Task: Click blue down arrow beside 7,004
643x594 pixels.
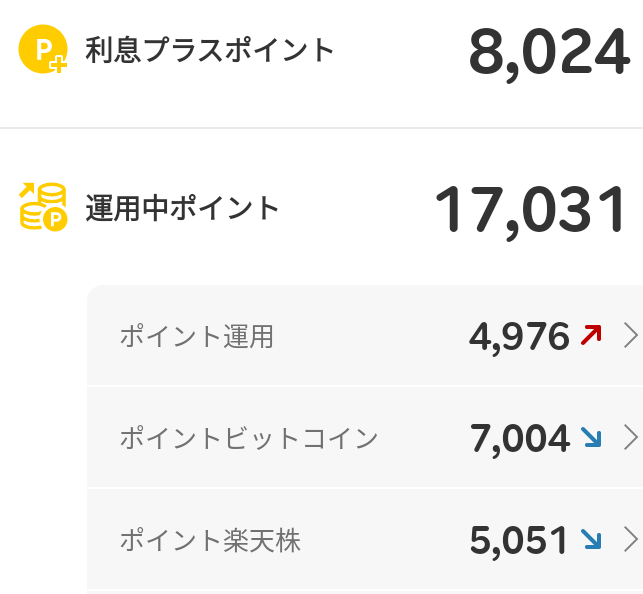Action: coord(591,438)
